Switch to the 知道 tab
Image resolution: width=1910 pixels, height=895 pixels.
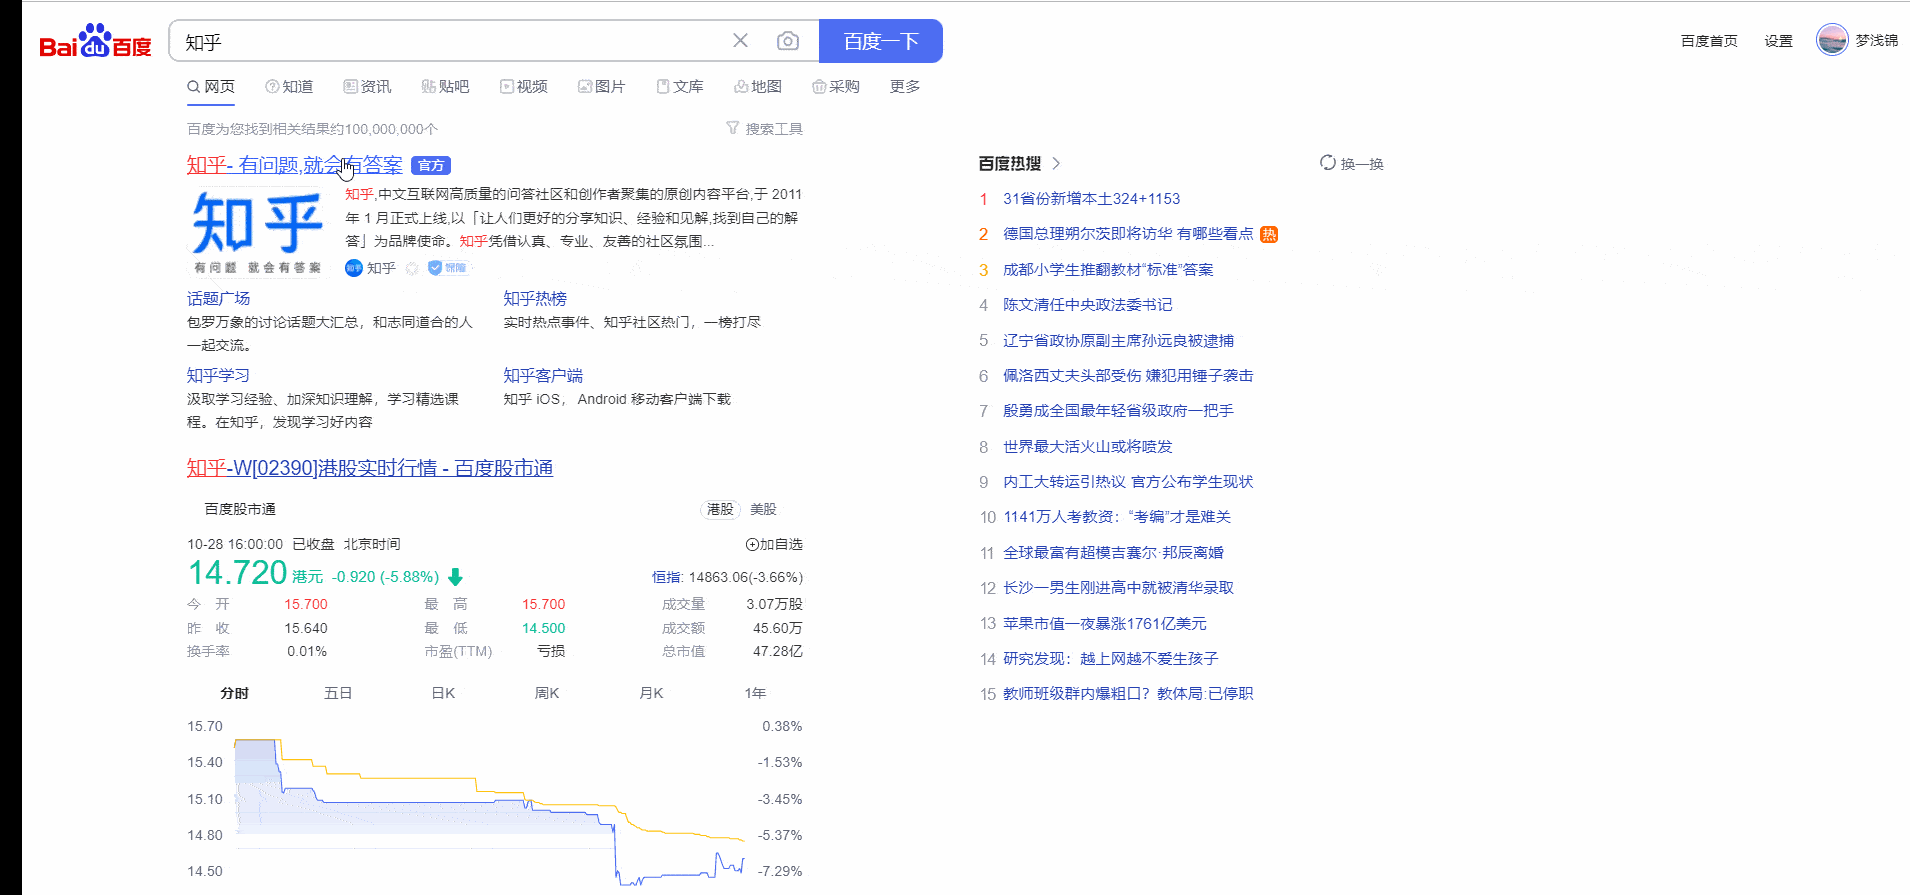289,87
